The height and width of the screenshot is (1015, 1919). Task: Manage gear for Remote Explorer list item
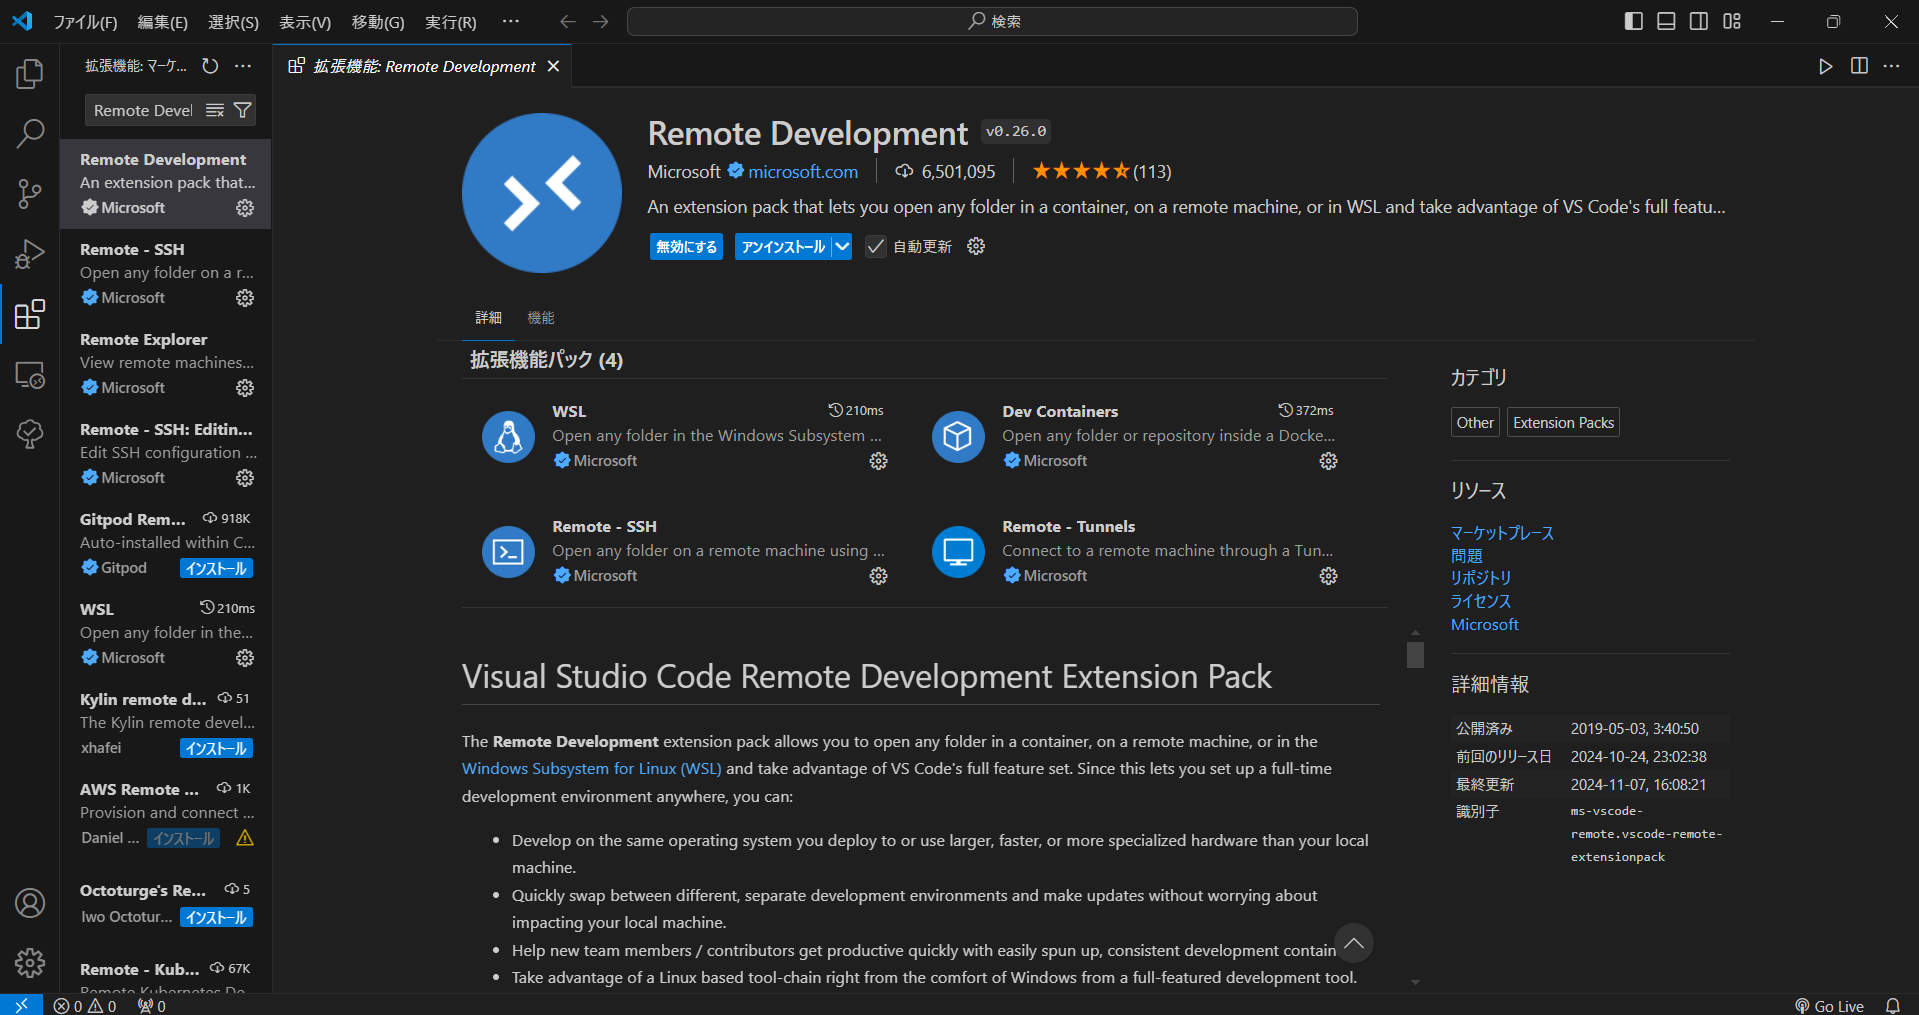pos(245,388)
